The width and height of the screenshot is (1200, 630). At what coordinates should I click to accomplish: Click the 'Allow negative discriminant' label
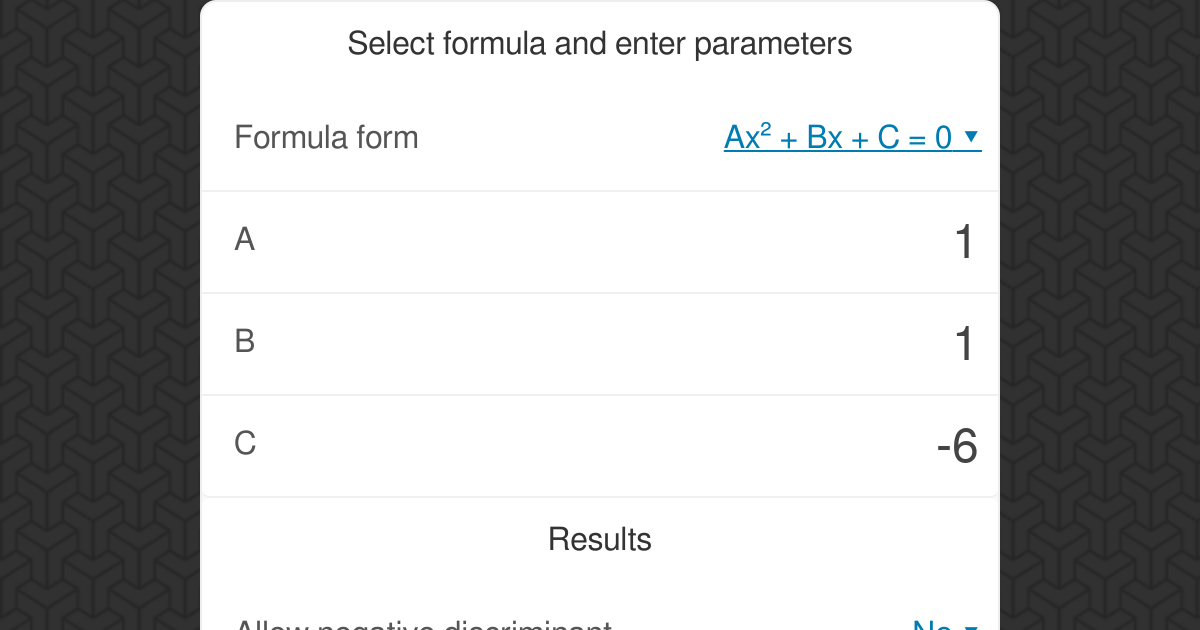coord(422,625)
